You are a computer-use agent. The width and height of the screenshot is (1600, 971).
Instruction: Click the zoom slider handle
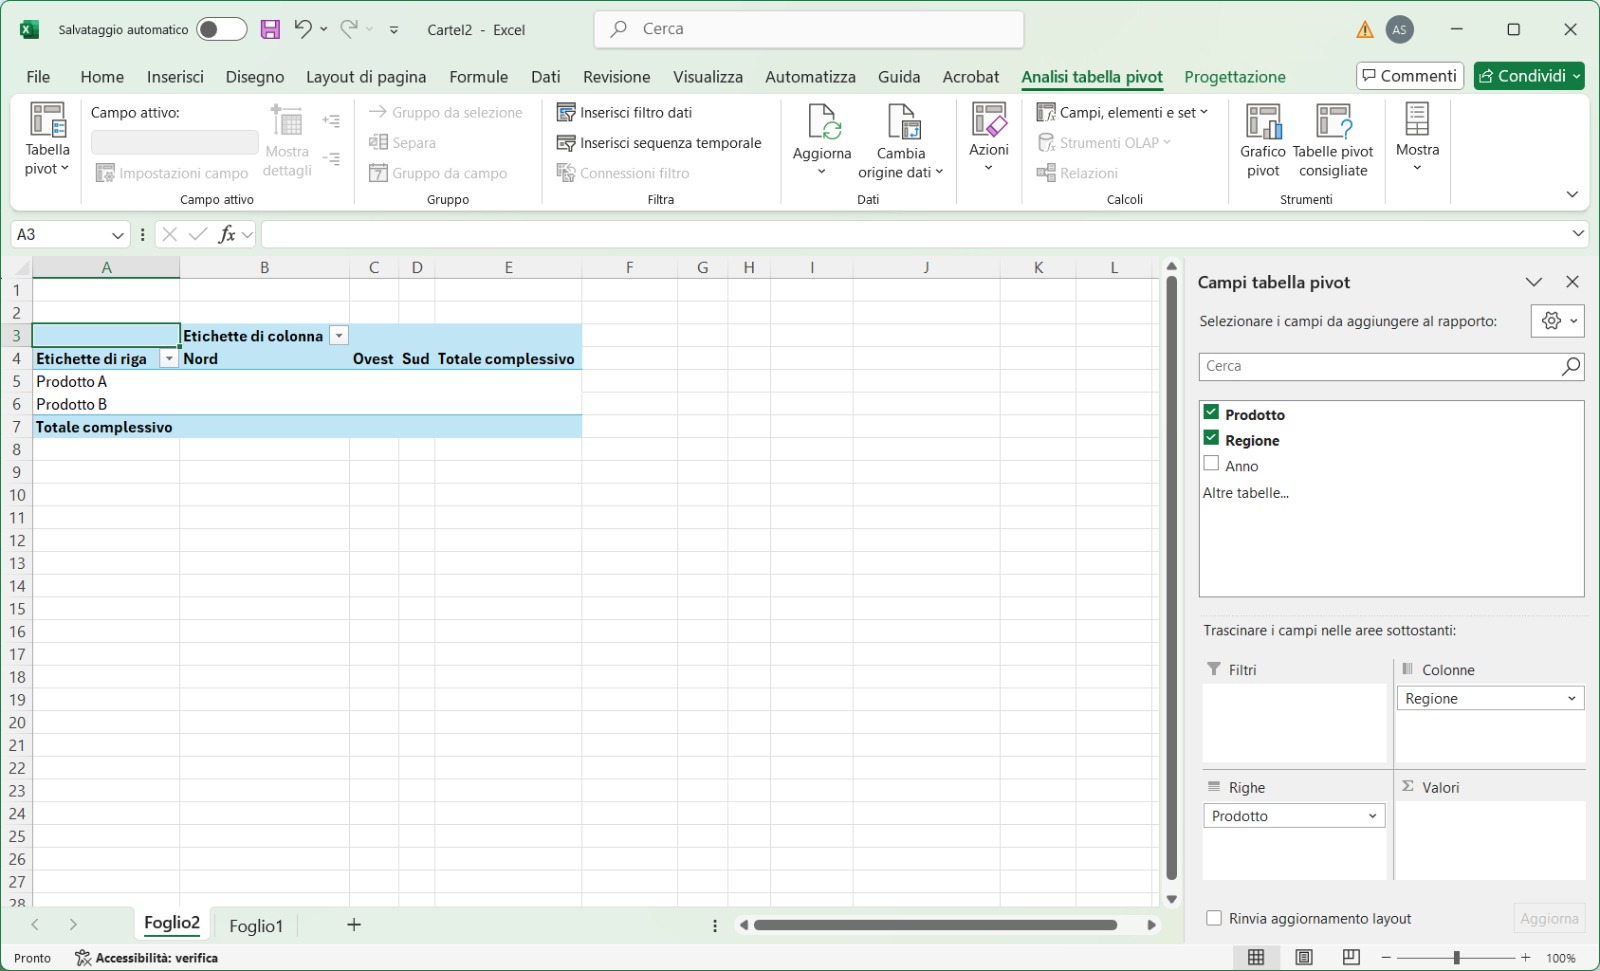(x=1456, y=957)
